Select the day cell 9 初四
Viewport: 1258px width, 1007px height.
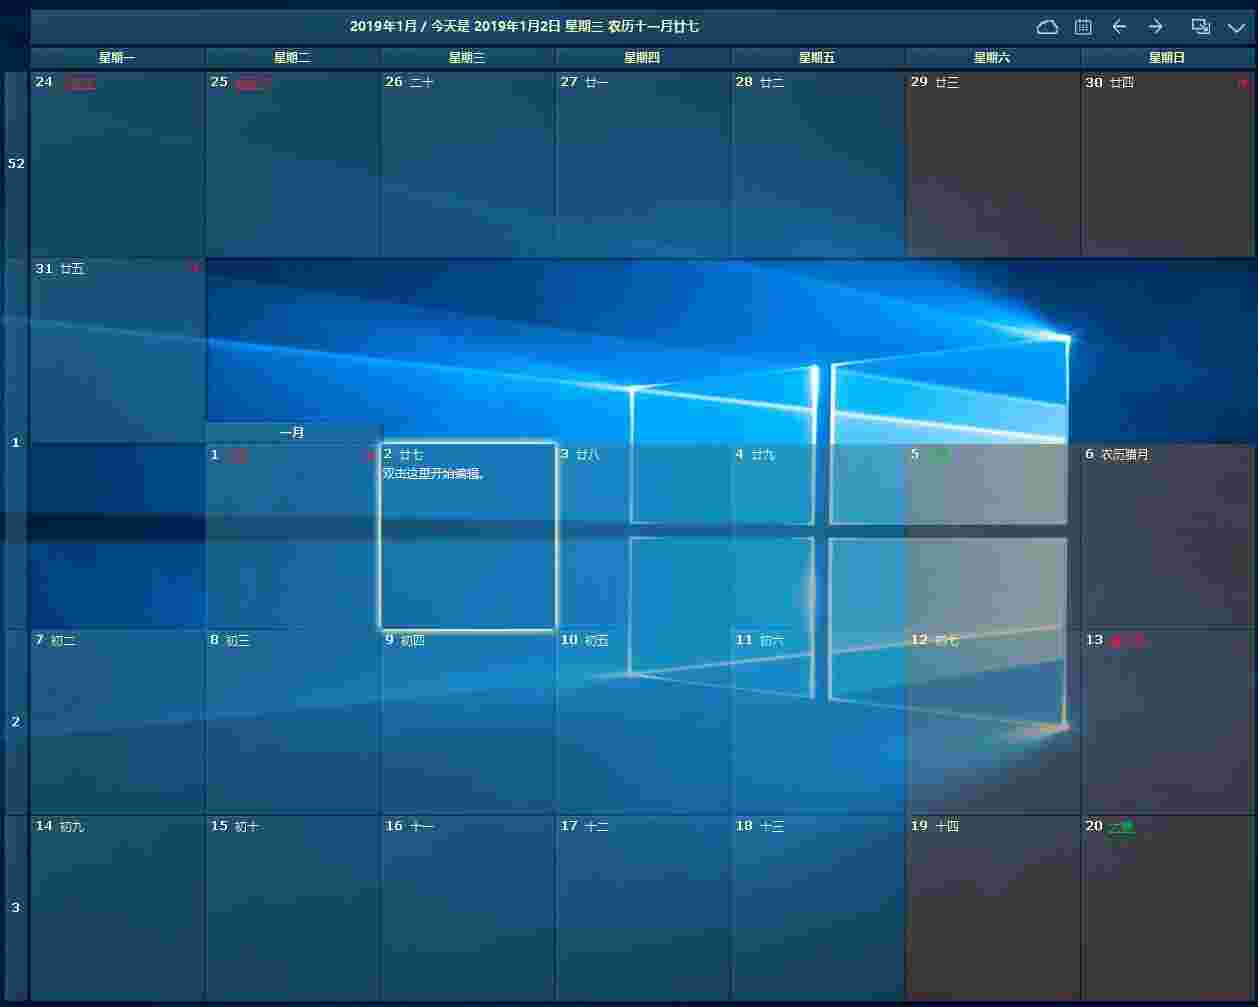(x=467, y=721)
